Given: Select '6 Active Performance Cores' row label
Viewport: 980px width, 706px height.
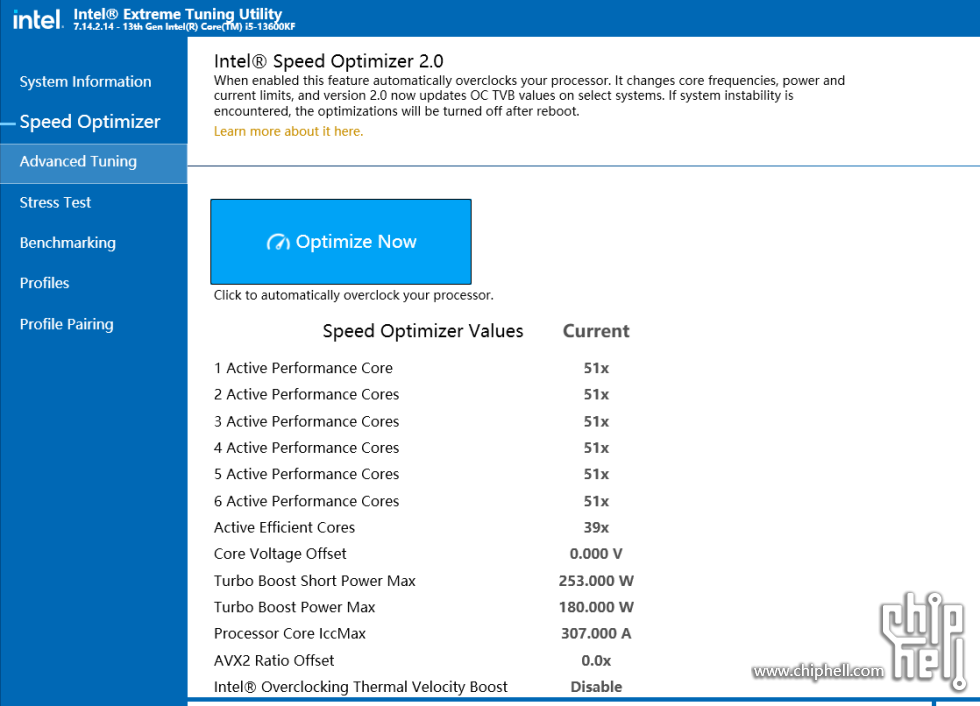Looking at the screenshot, I should pos(306,501).
